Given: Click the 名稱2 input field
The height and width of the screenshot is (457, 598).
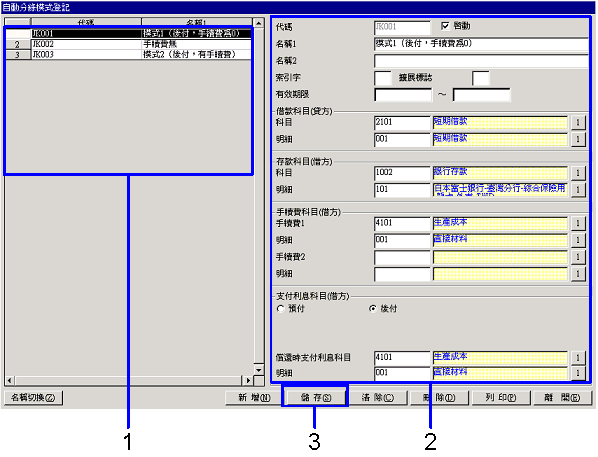Looking at the screenshot, I should pyautogui.click(x=481, y=61).
